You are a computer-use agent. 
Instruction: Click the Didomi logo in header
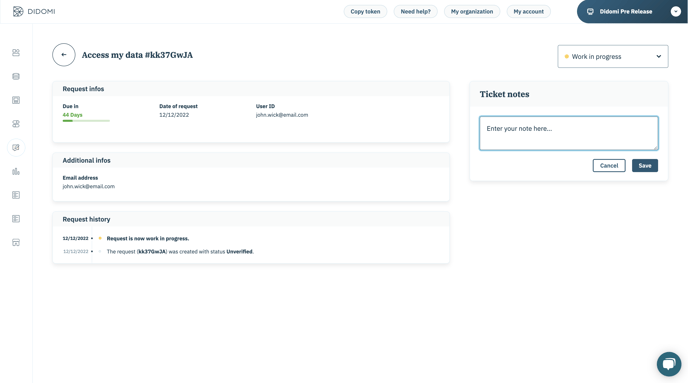(x=34, y=11)
